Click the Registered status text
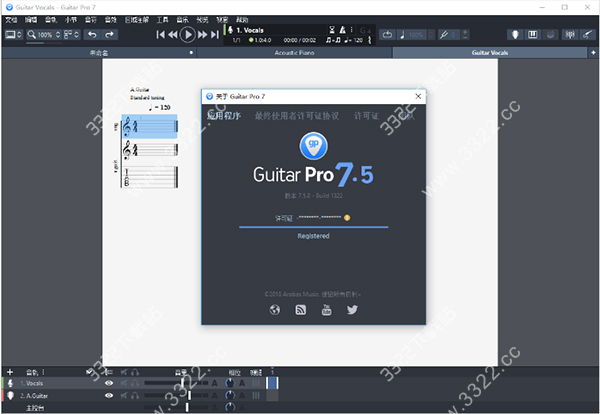Viewport: 600px width, 414px height. pyautogui.click(x=313, y=236)
